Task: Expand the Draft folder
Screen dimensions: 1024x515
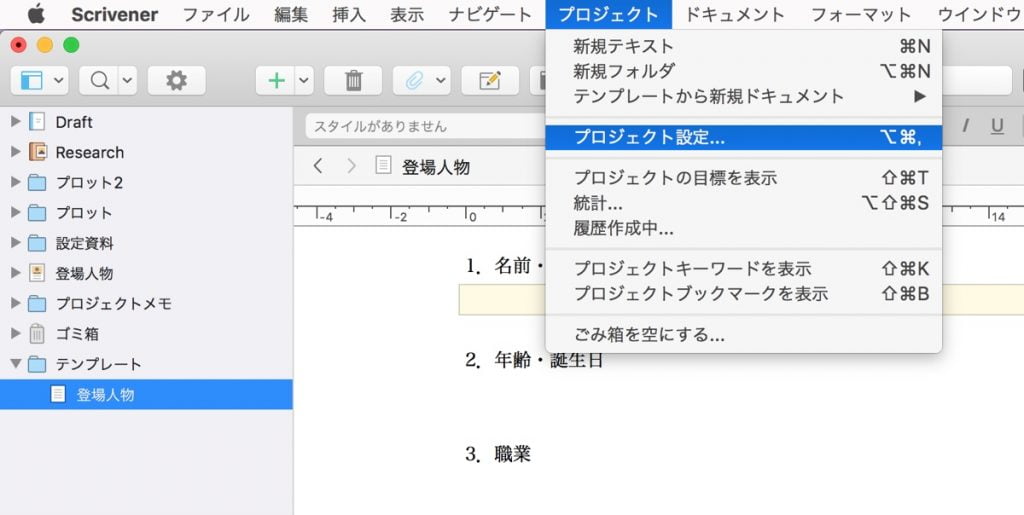Action: (x=16, y=121)
